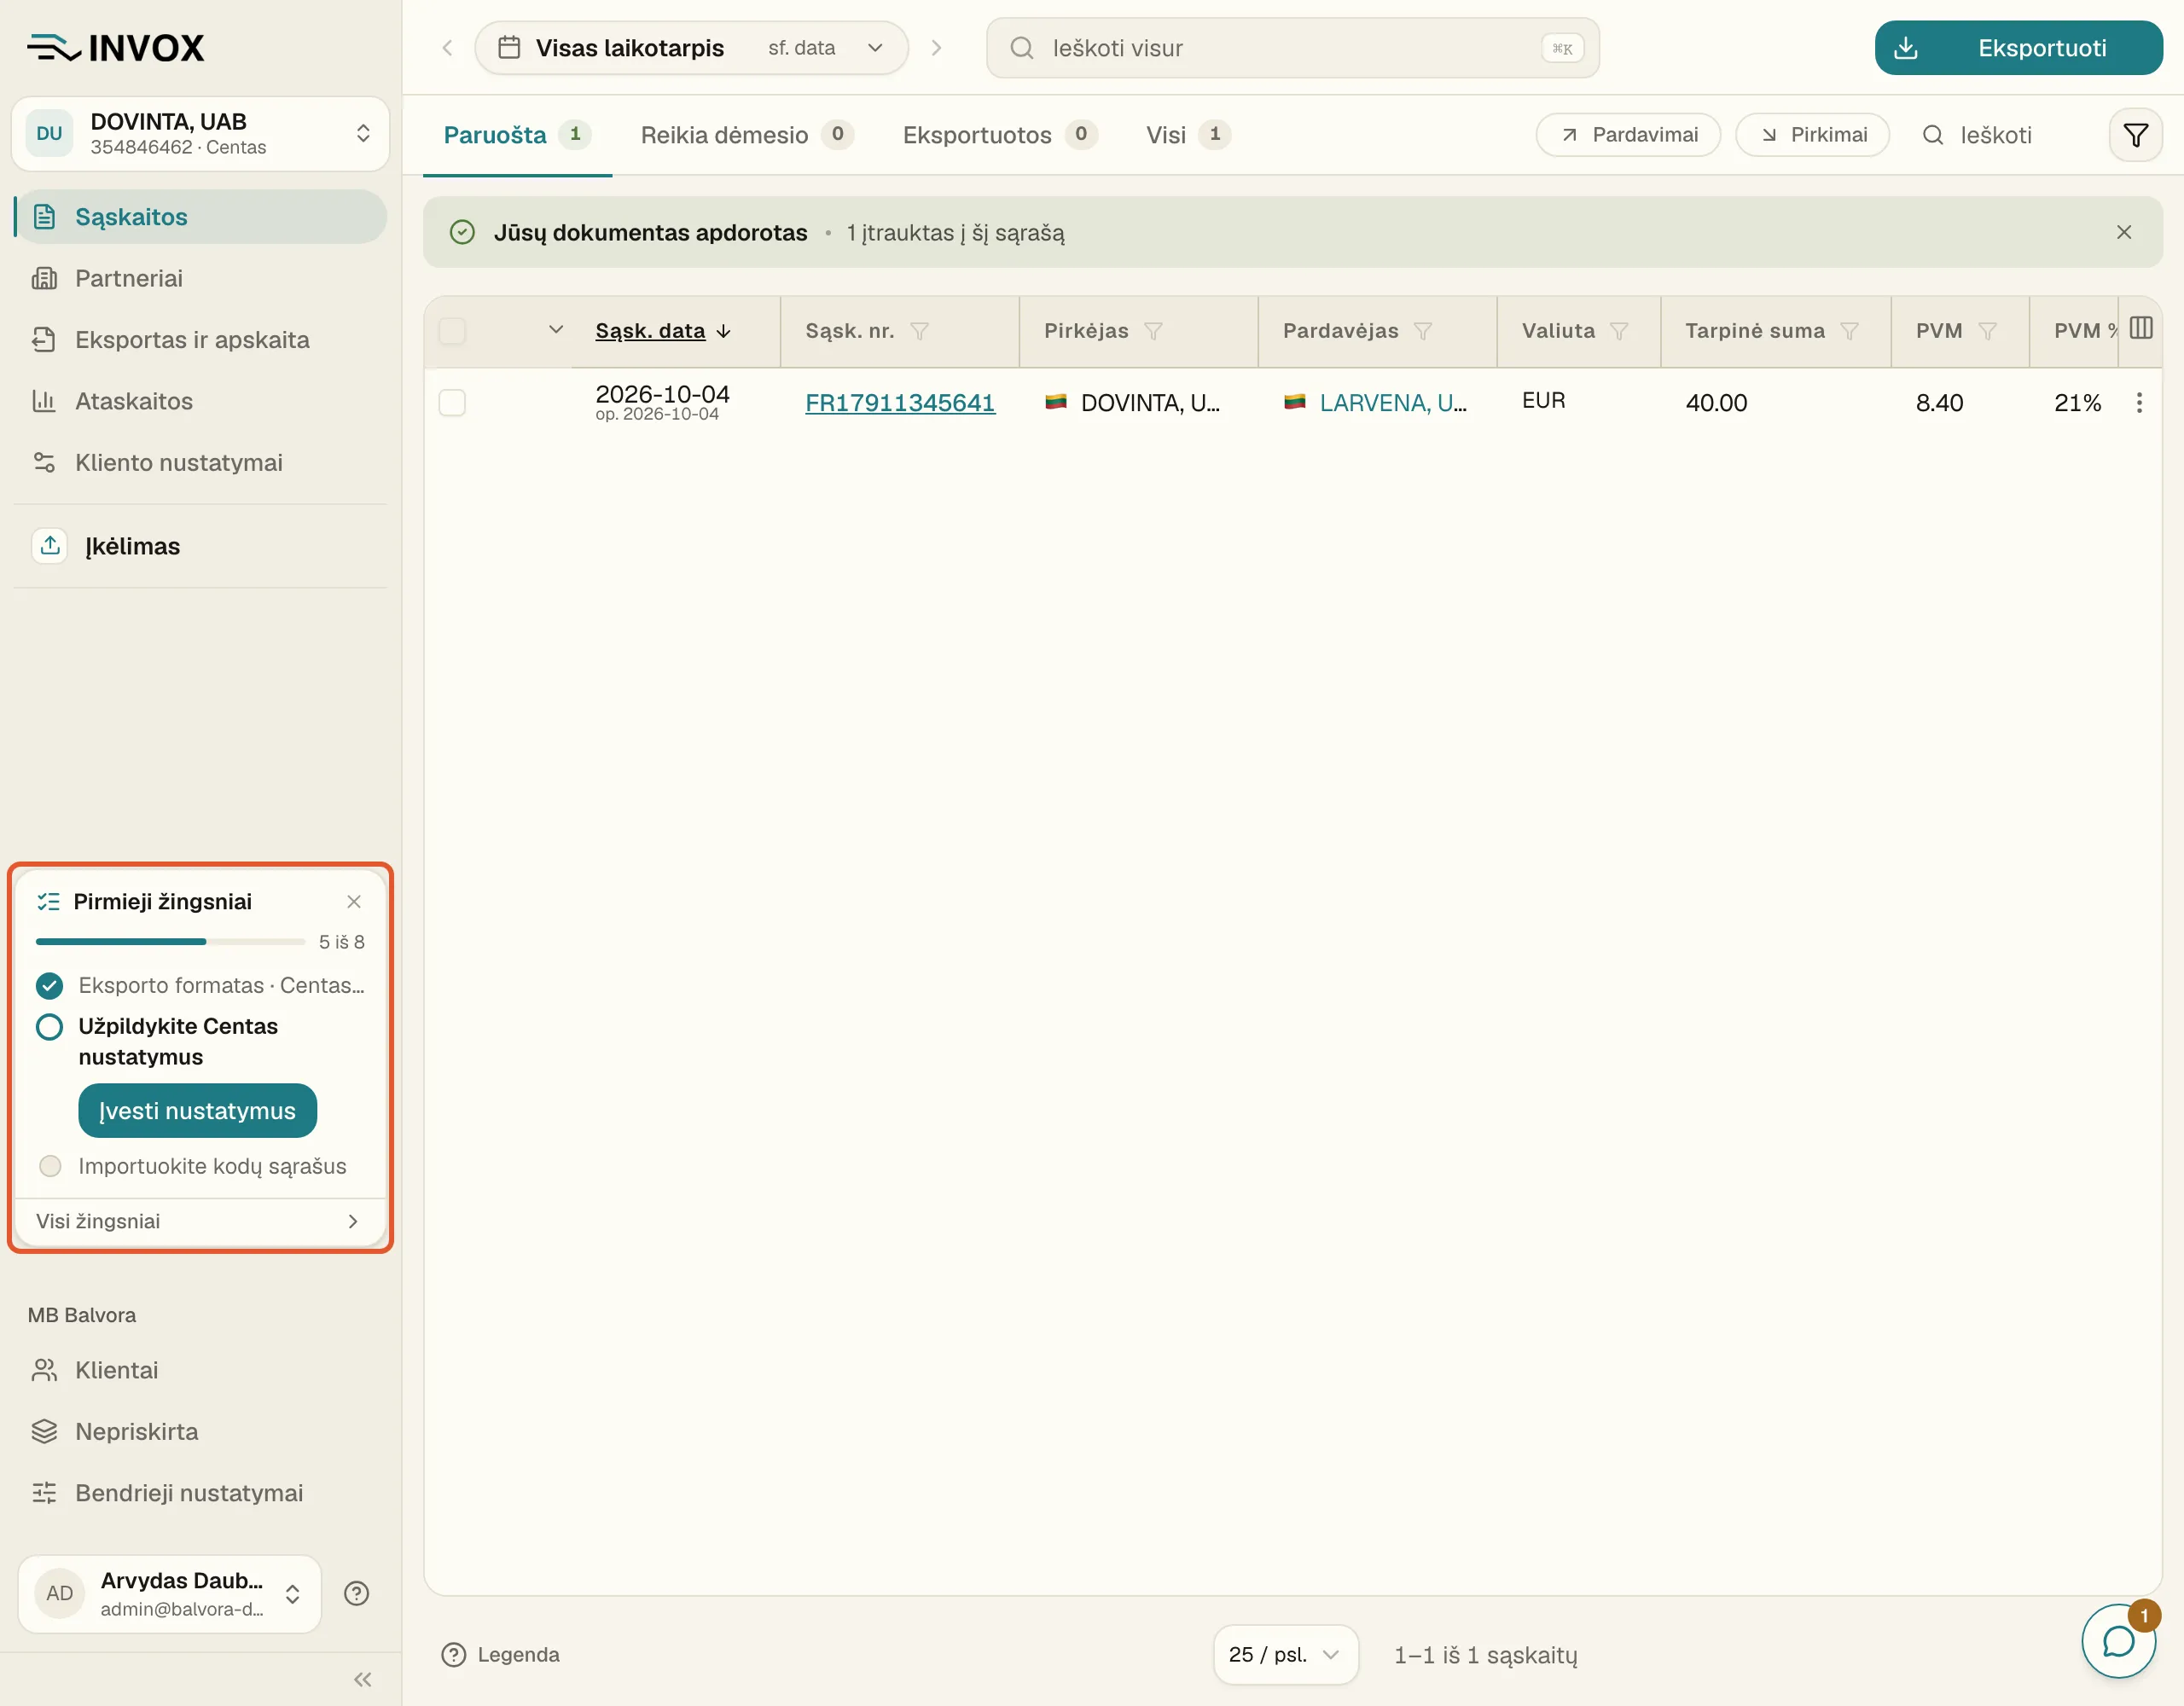Click the help question mark icon
The width and height of the screenshot is (2184, 1706).
(357, 1593)
